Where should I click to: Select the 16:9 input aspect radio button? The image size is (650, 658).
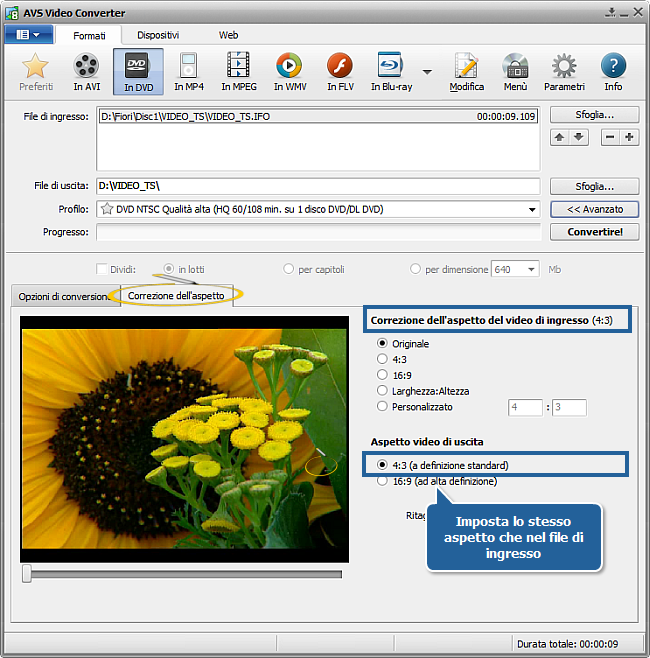[x=381, y=374]
